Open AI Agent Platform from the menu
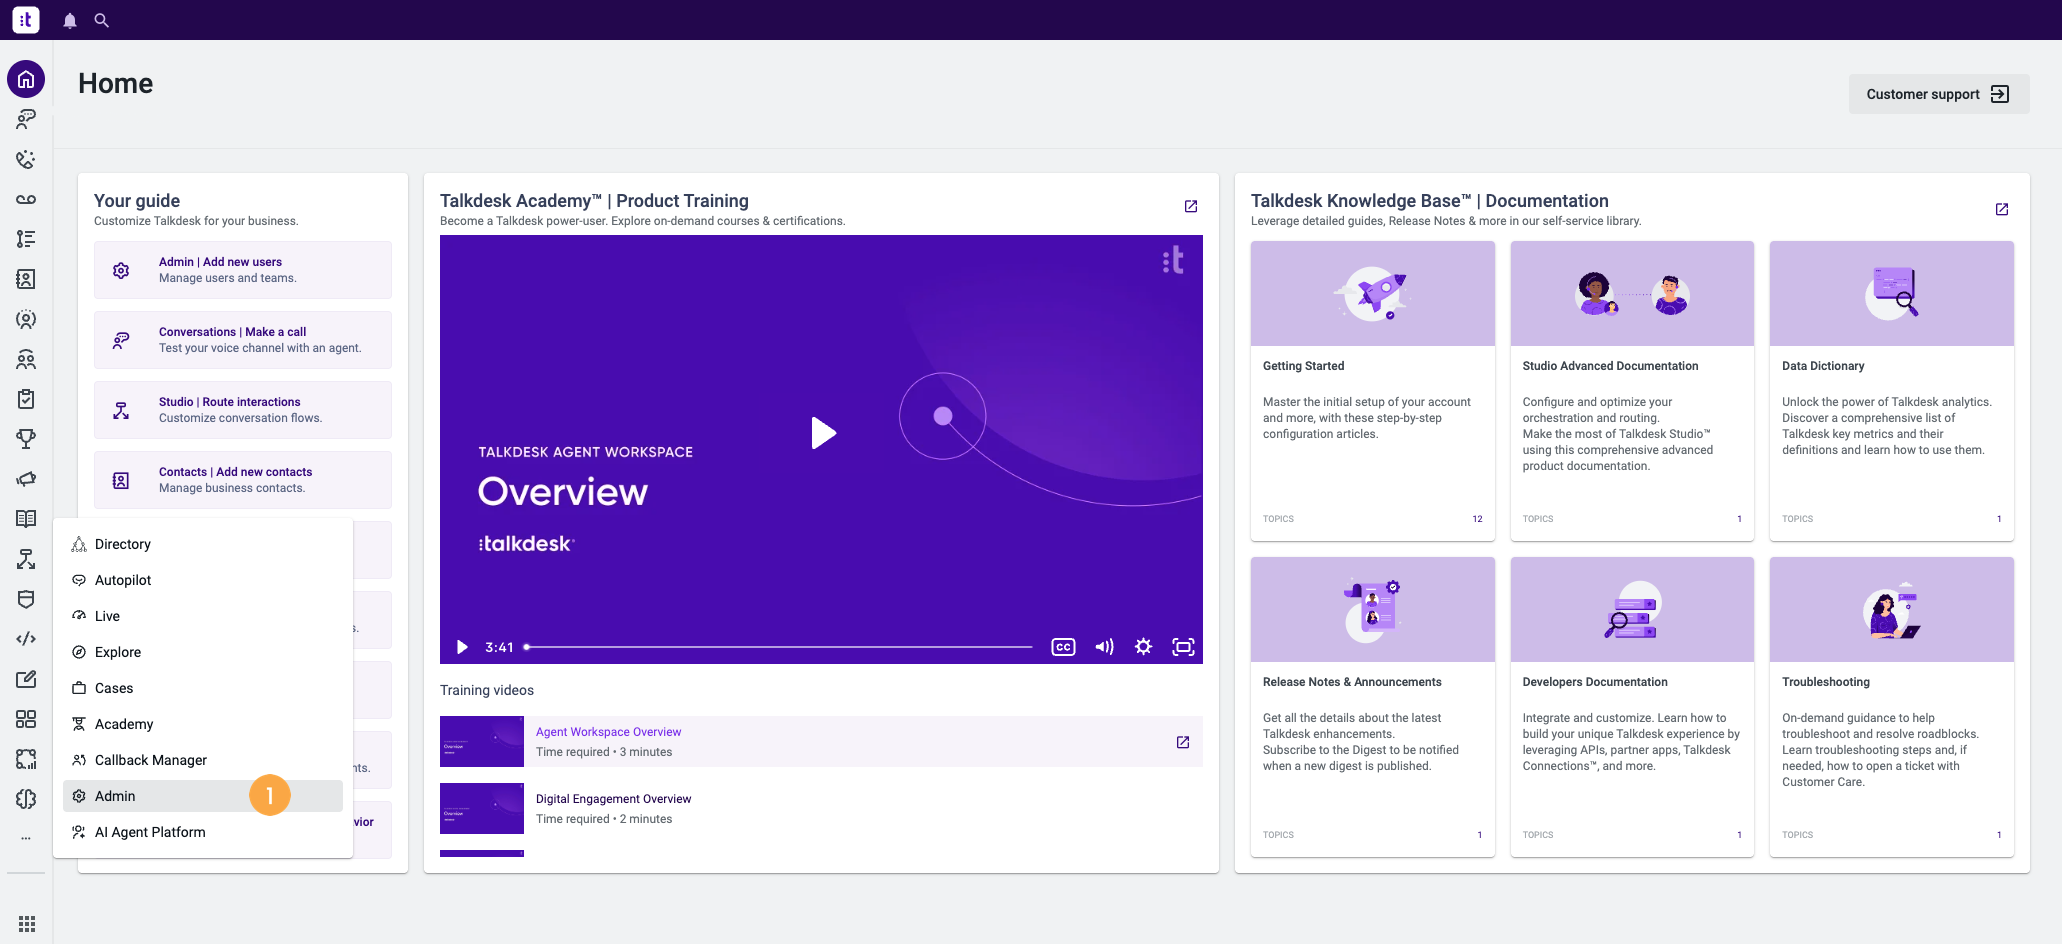 [x=203, y=832]
